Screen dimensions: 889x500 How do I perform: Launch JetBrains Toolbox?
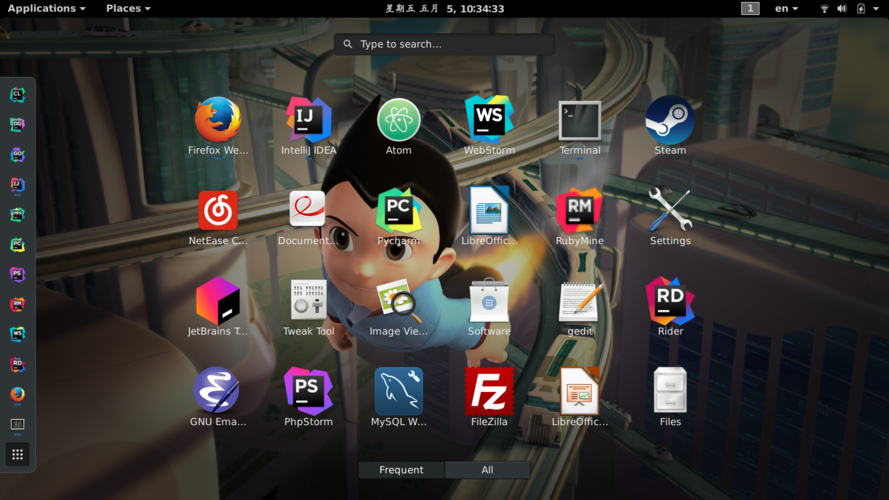tap(218, 300)
